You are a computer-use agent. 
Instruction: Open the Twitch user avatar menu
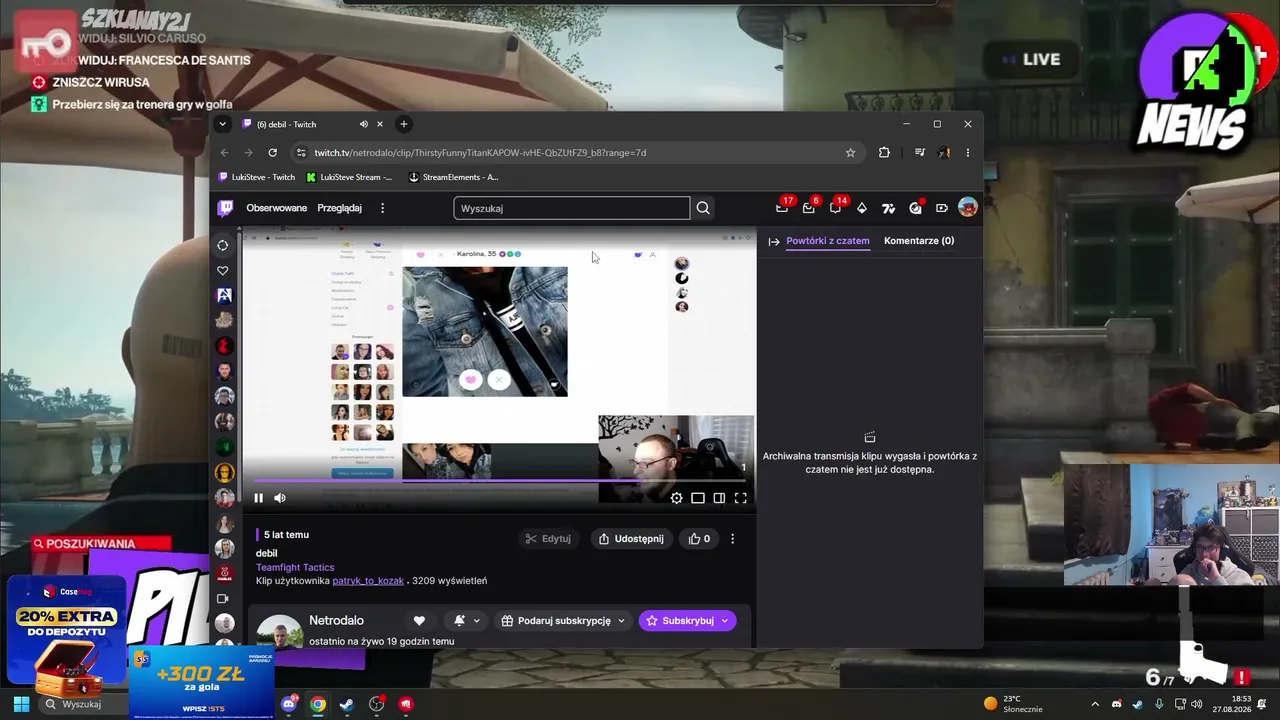967,208
